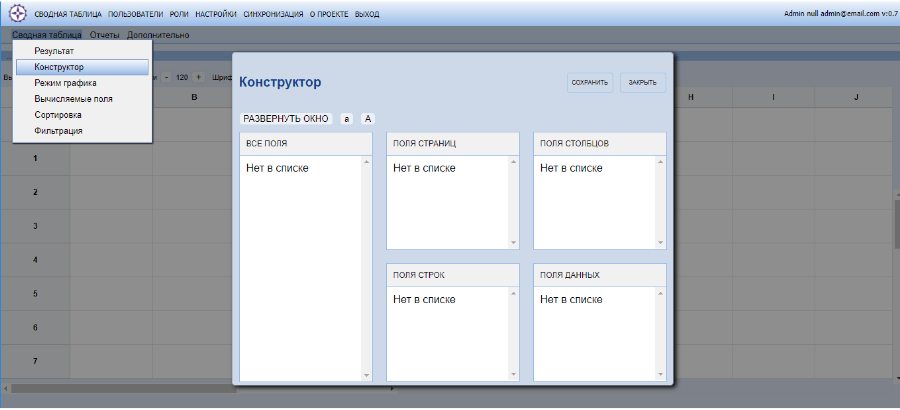Click down arrow of ВСЕ ПОЛЯ scrollbar
This screenshot has width=900, height=410.
coord(366,376)
